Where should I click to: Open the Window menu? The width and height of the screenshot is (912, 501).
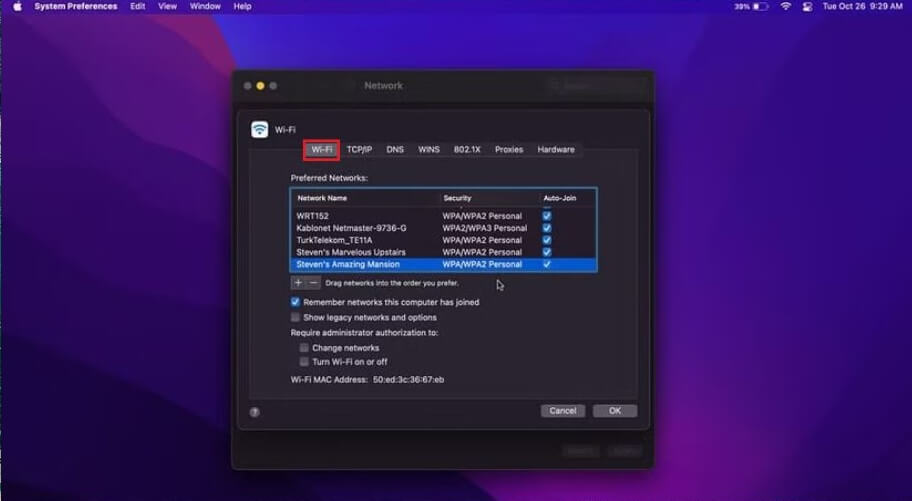coord(205,6)
